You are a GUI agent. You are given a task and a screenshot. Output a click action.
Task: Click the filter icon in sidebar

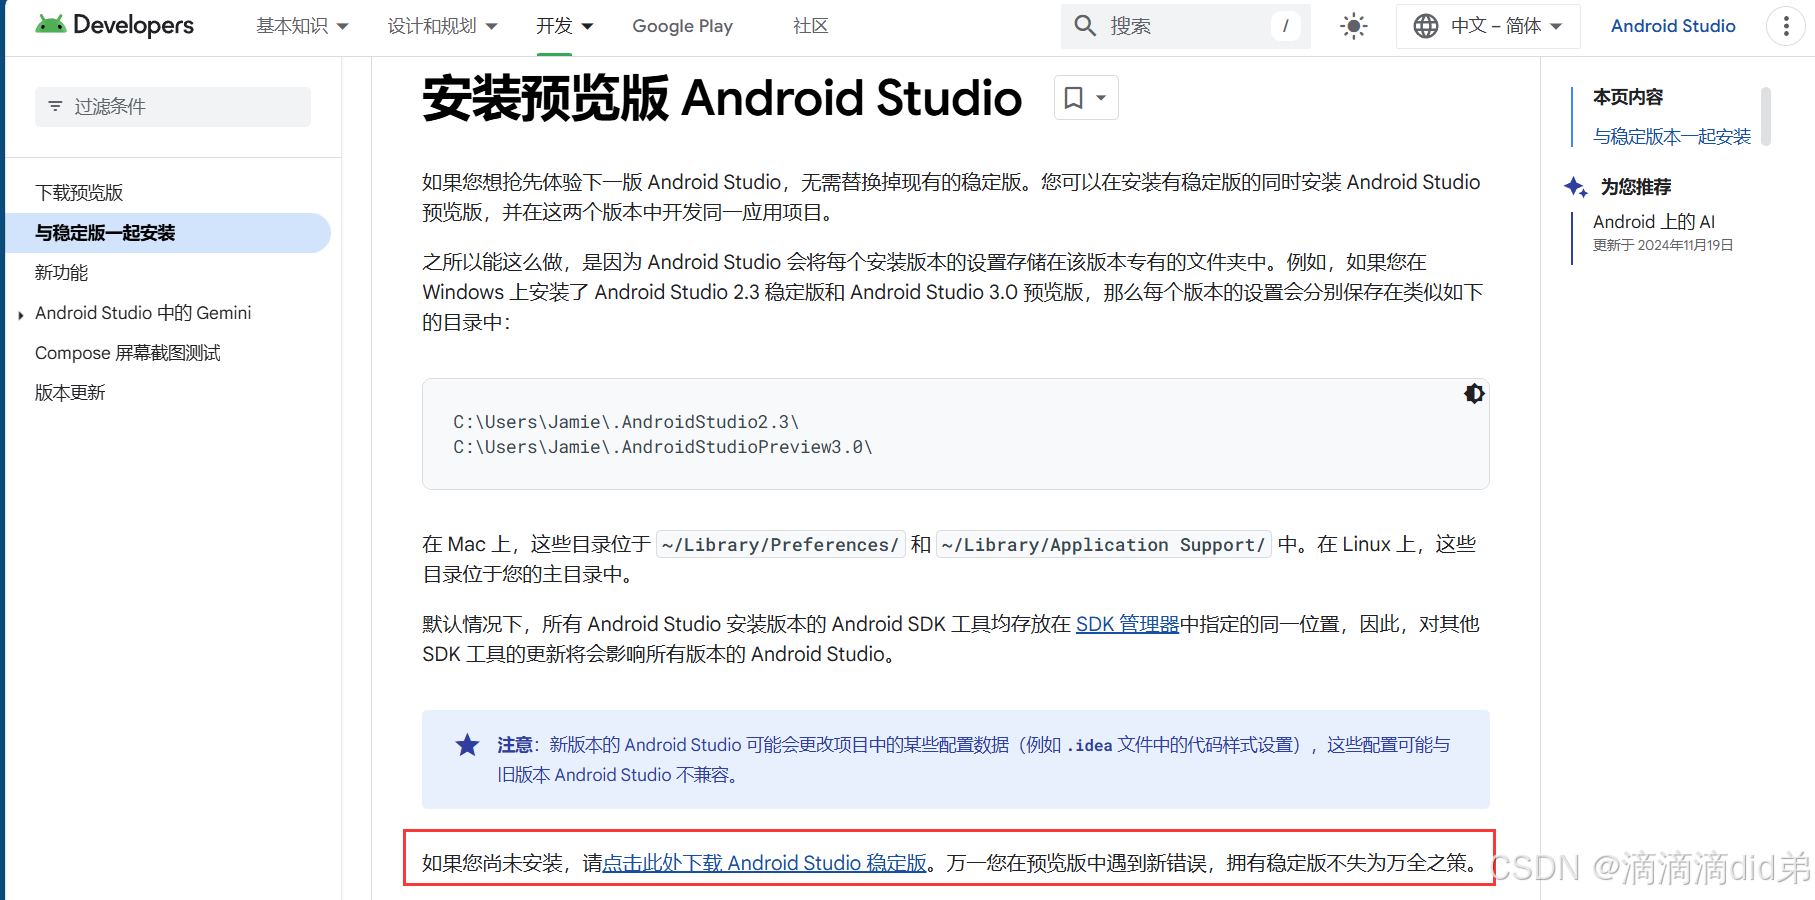click(x=55, y=106)
